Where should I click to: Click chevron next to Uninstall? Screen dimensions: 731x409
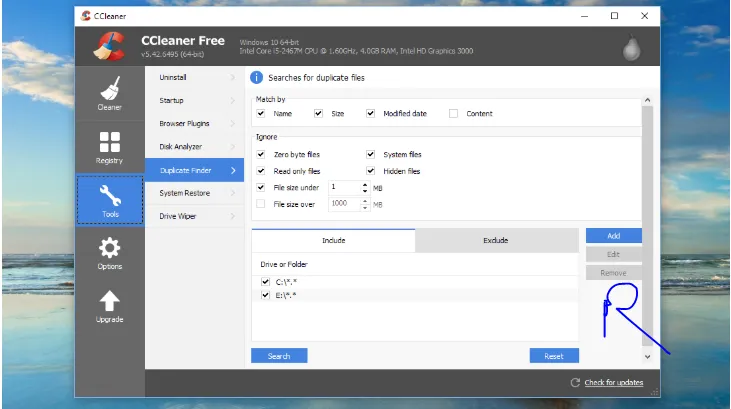click(x=233, y=77)
